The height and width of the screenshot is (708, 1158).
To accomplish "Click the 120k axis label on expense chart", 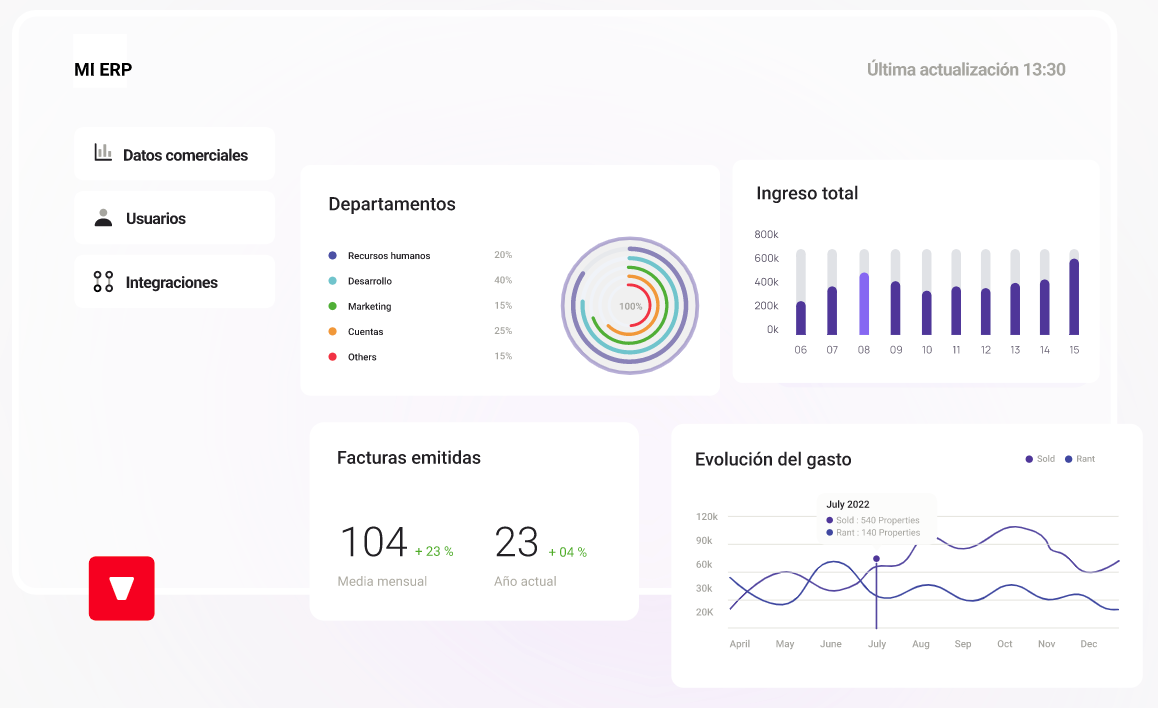I will pyautogui.click(x=707, y=517).
